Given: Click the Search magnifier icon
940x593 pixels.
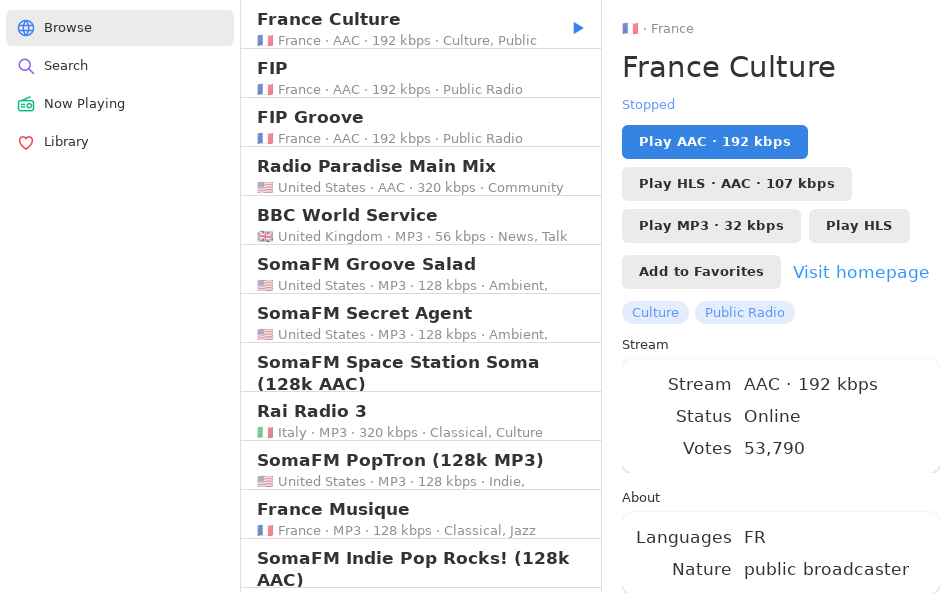Looking at the screenshot, I should (x=26, y=66).
